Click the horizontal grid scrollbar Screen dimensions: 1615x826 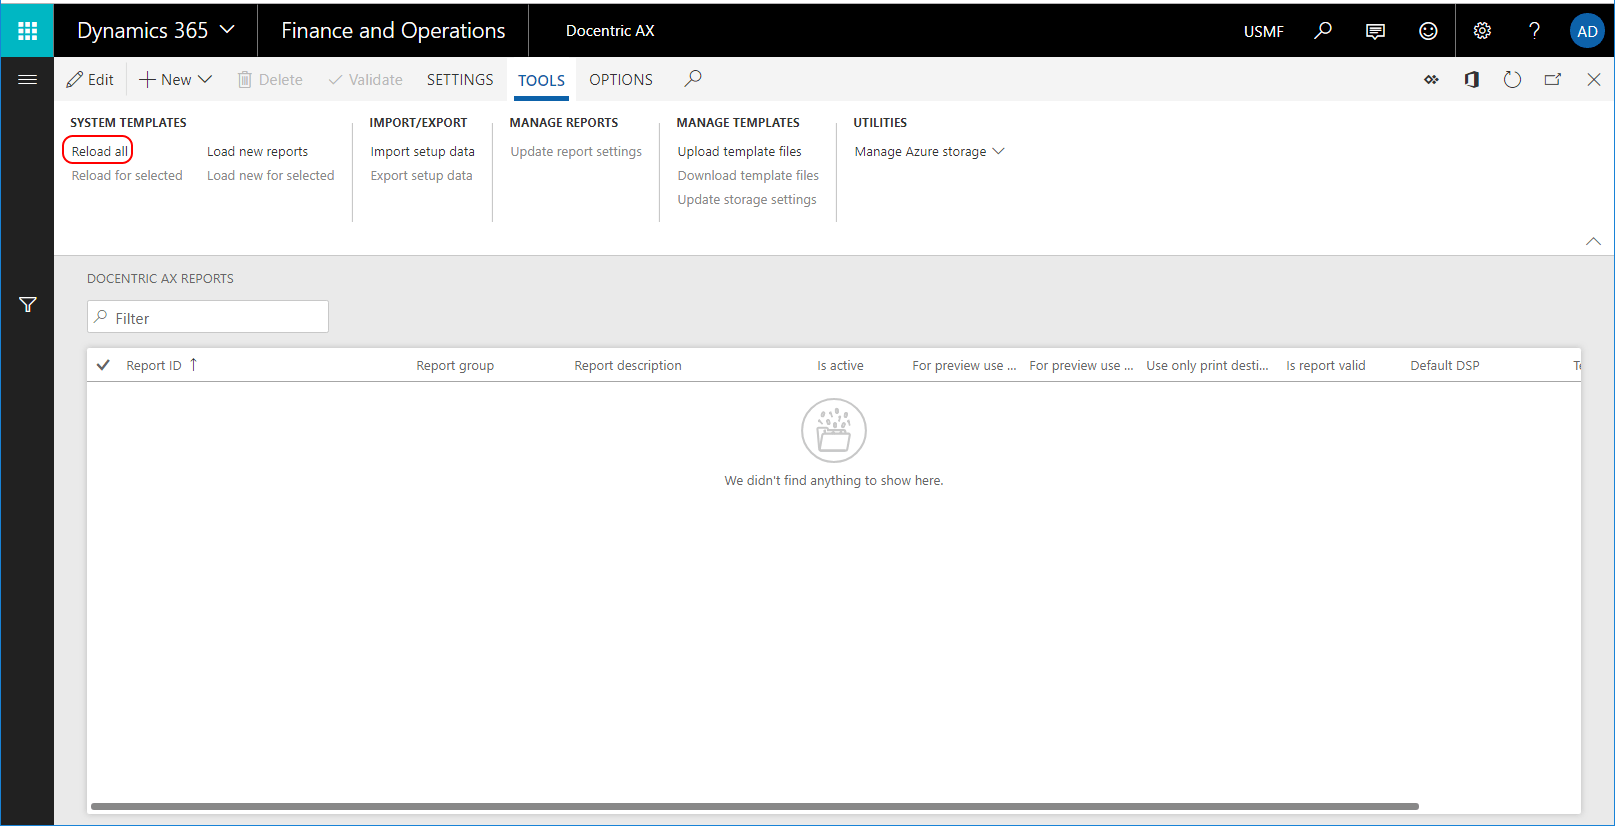click(x=755, y=806)
